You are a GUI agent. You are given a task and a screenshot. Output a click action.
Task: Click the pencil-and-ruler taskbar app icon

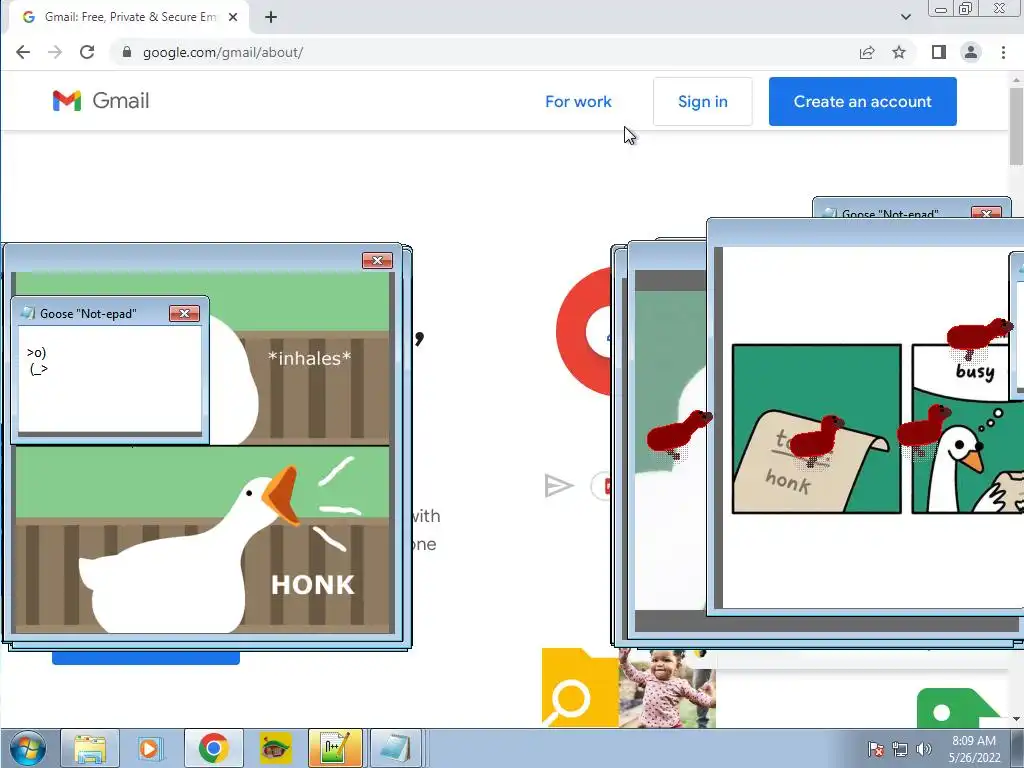(335, 748)
